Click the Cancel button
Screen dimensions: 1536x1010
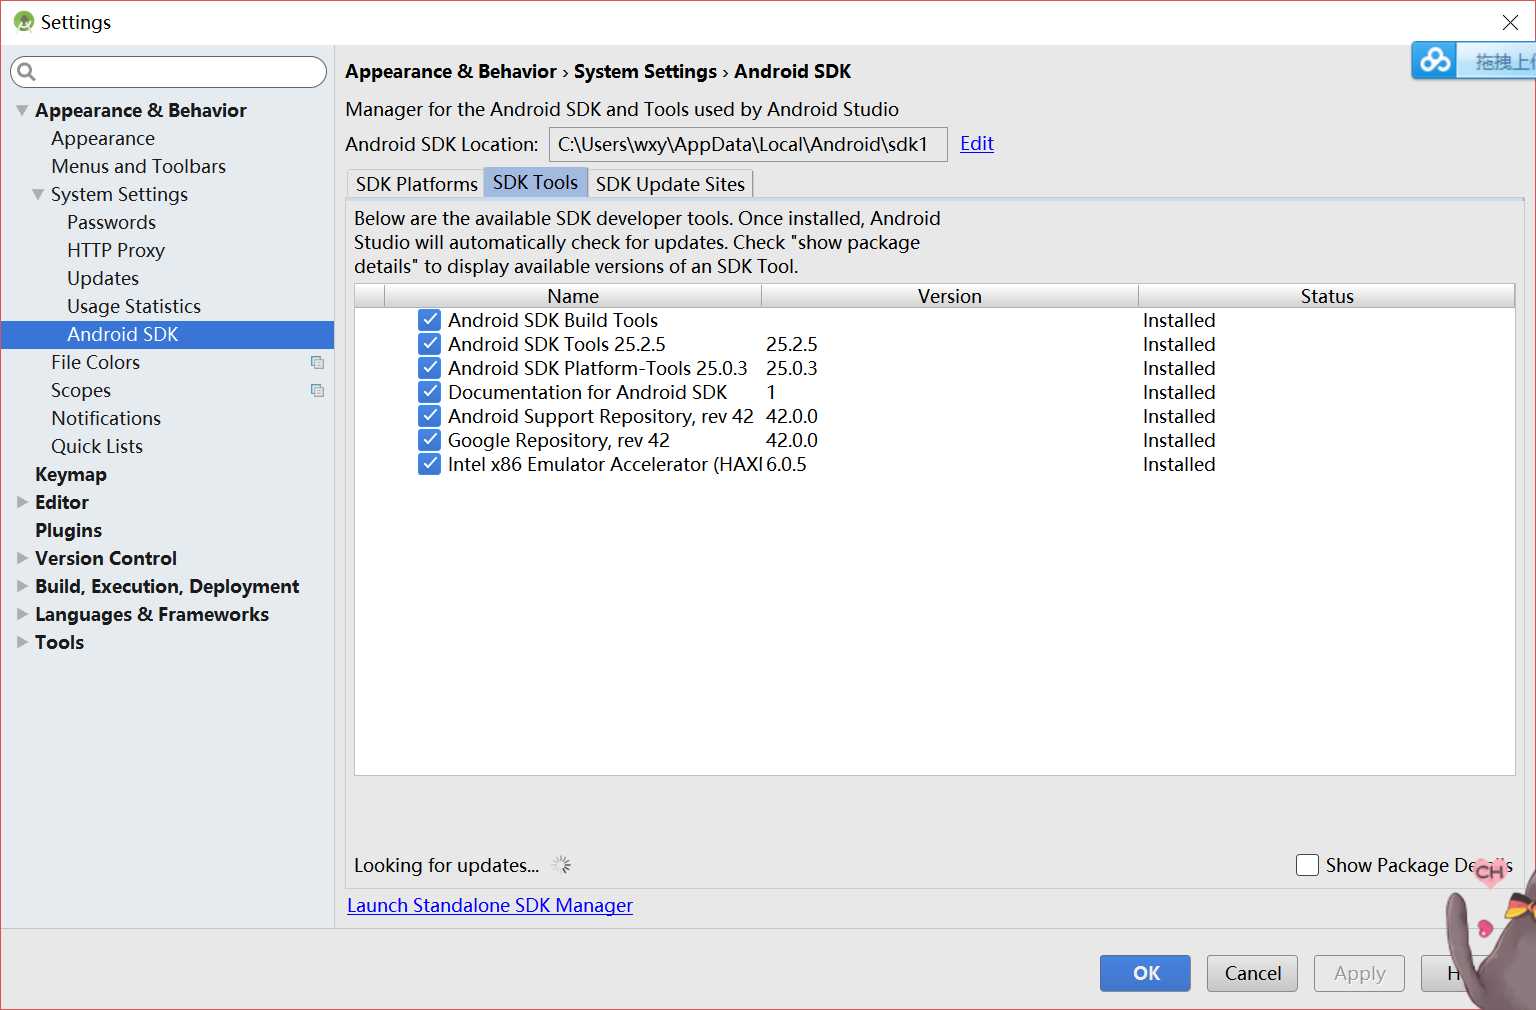[1252, 973]
